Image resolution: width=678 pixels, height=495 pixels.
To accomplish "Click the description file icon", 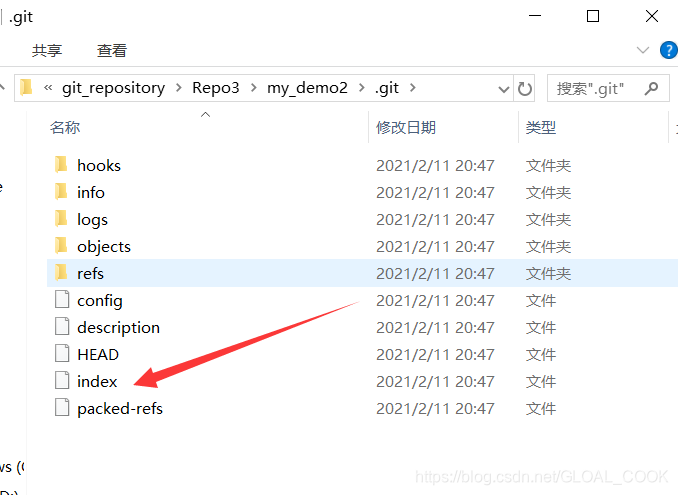I will click(x=62, y=327).
